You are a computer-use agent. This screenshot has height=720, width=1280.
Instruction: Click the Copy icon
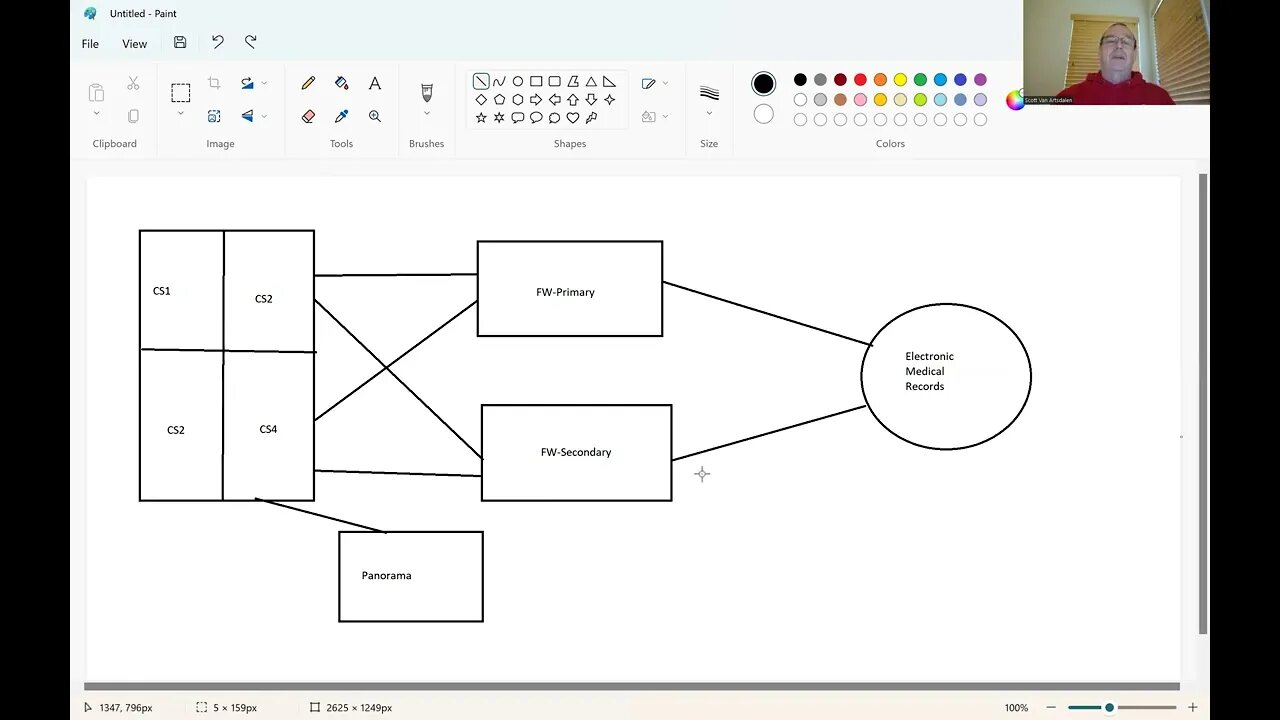tap(133, 116)
